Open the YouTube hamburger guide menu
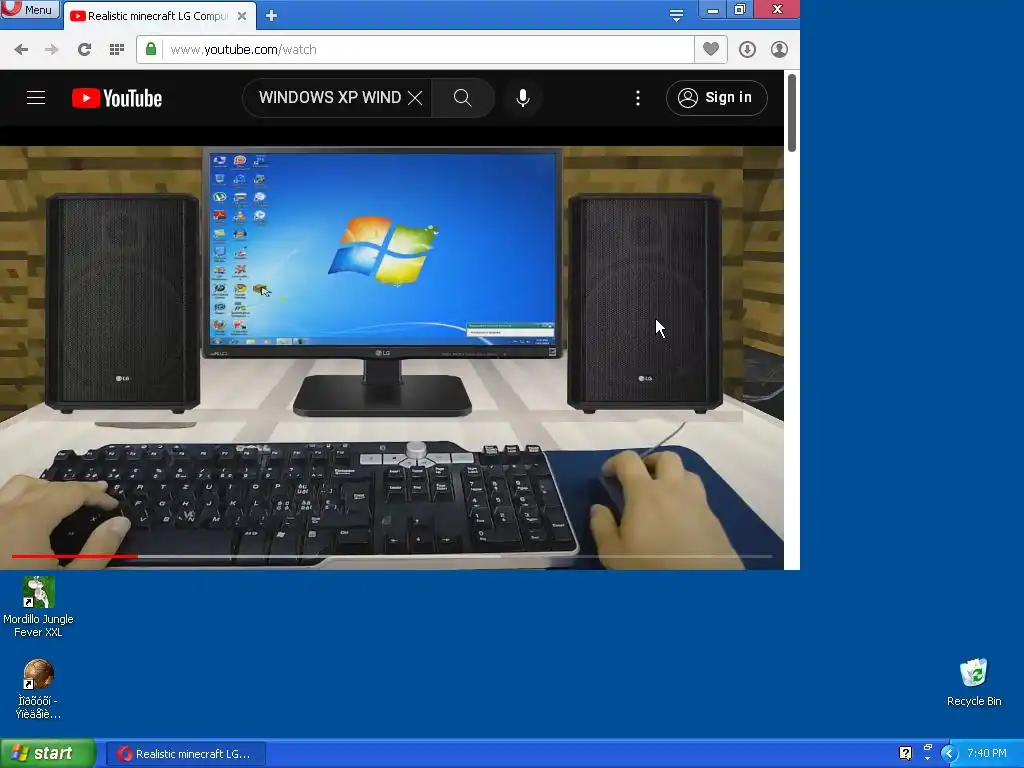Viewport: 1024px width, 768px height. coord(36,98)
